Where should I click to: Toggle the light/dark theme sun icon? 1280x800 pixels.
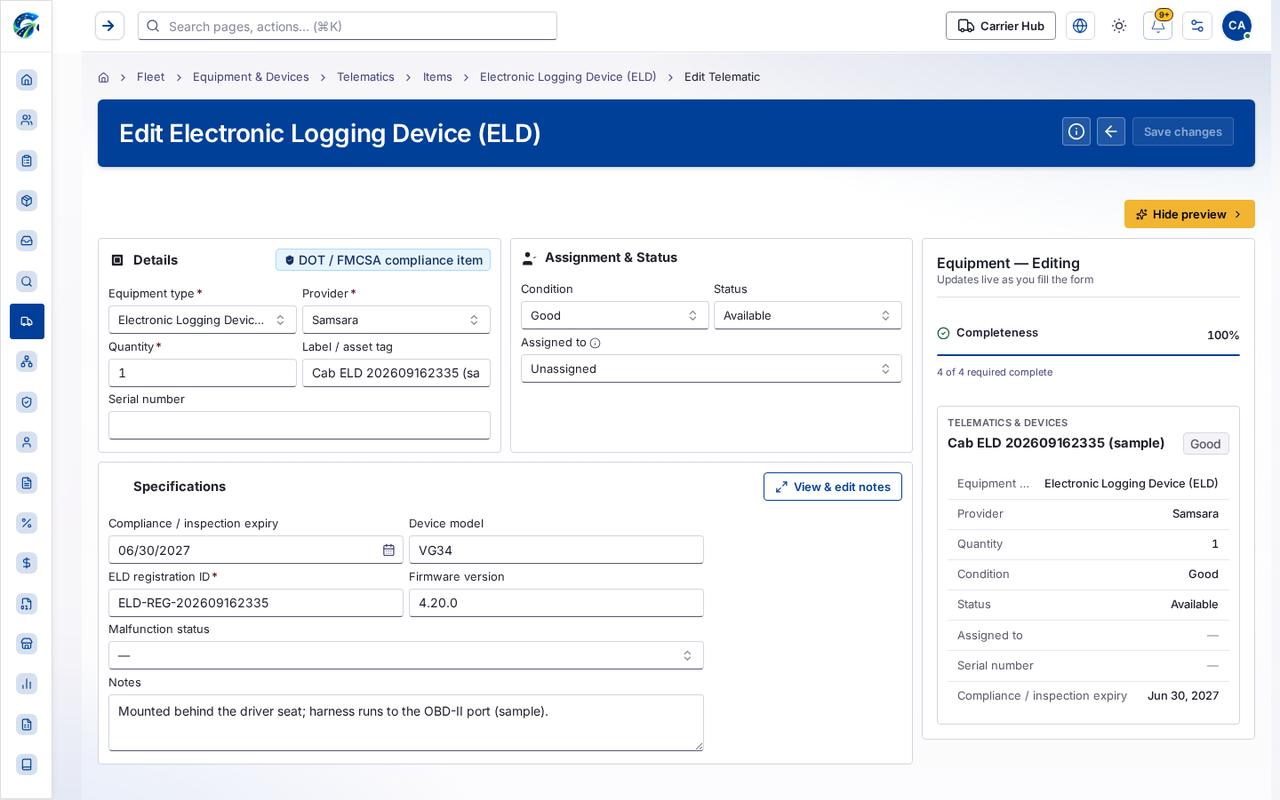[1119, 26]
